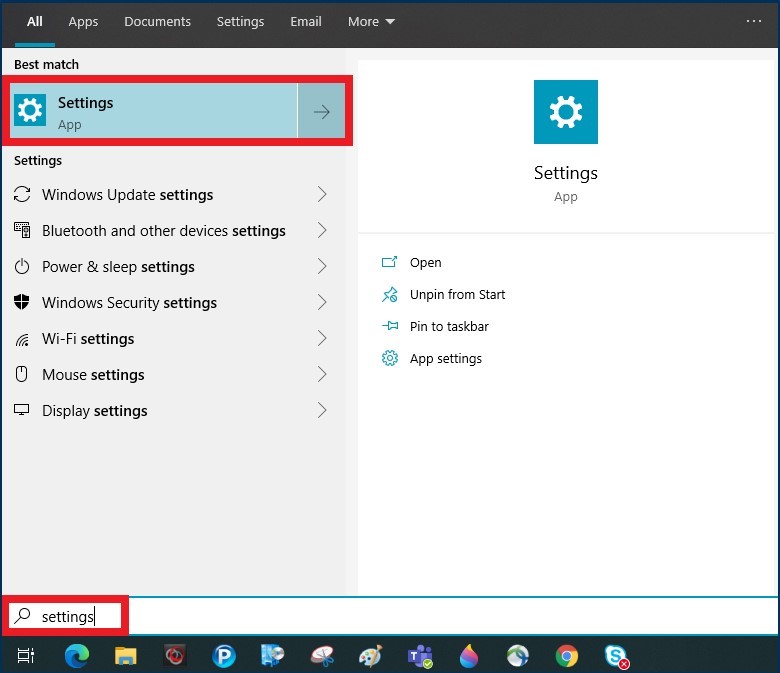The height and width of the screenshot is (673, 780).
Task: Click the large Settings gear in preview pane
Action: click(565, 112)
